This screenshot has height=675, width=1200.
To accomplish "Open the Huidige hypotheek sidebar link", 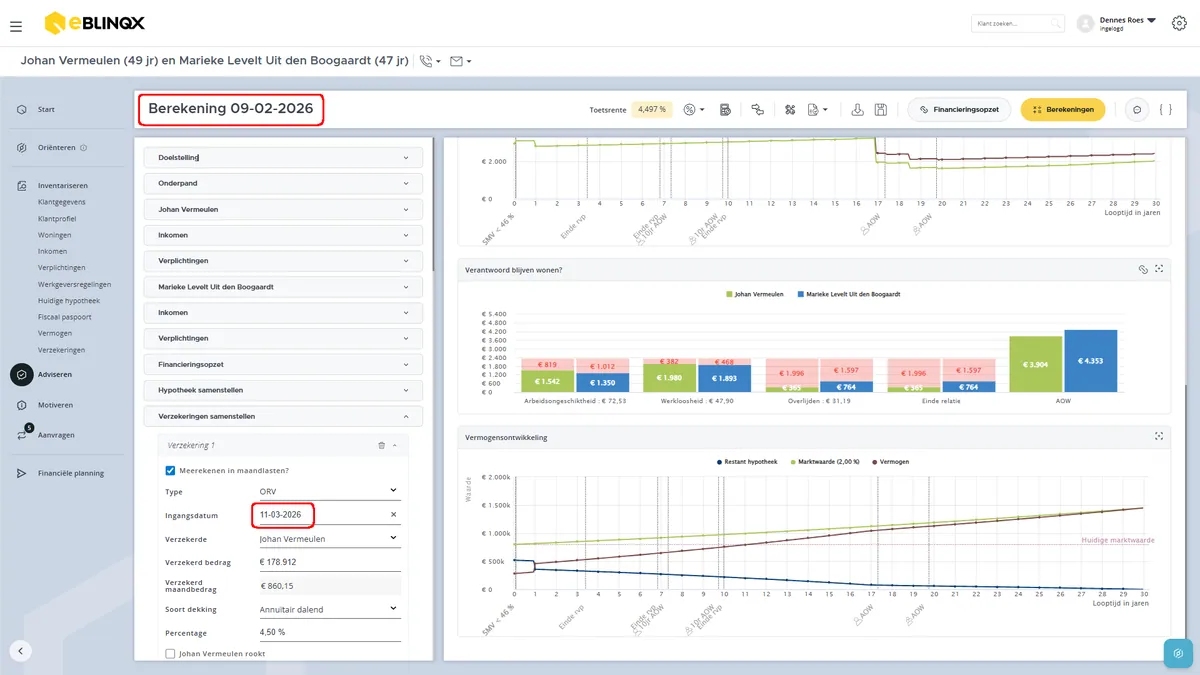I will click(69, 301).
